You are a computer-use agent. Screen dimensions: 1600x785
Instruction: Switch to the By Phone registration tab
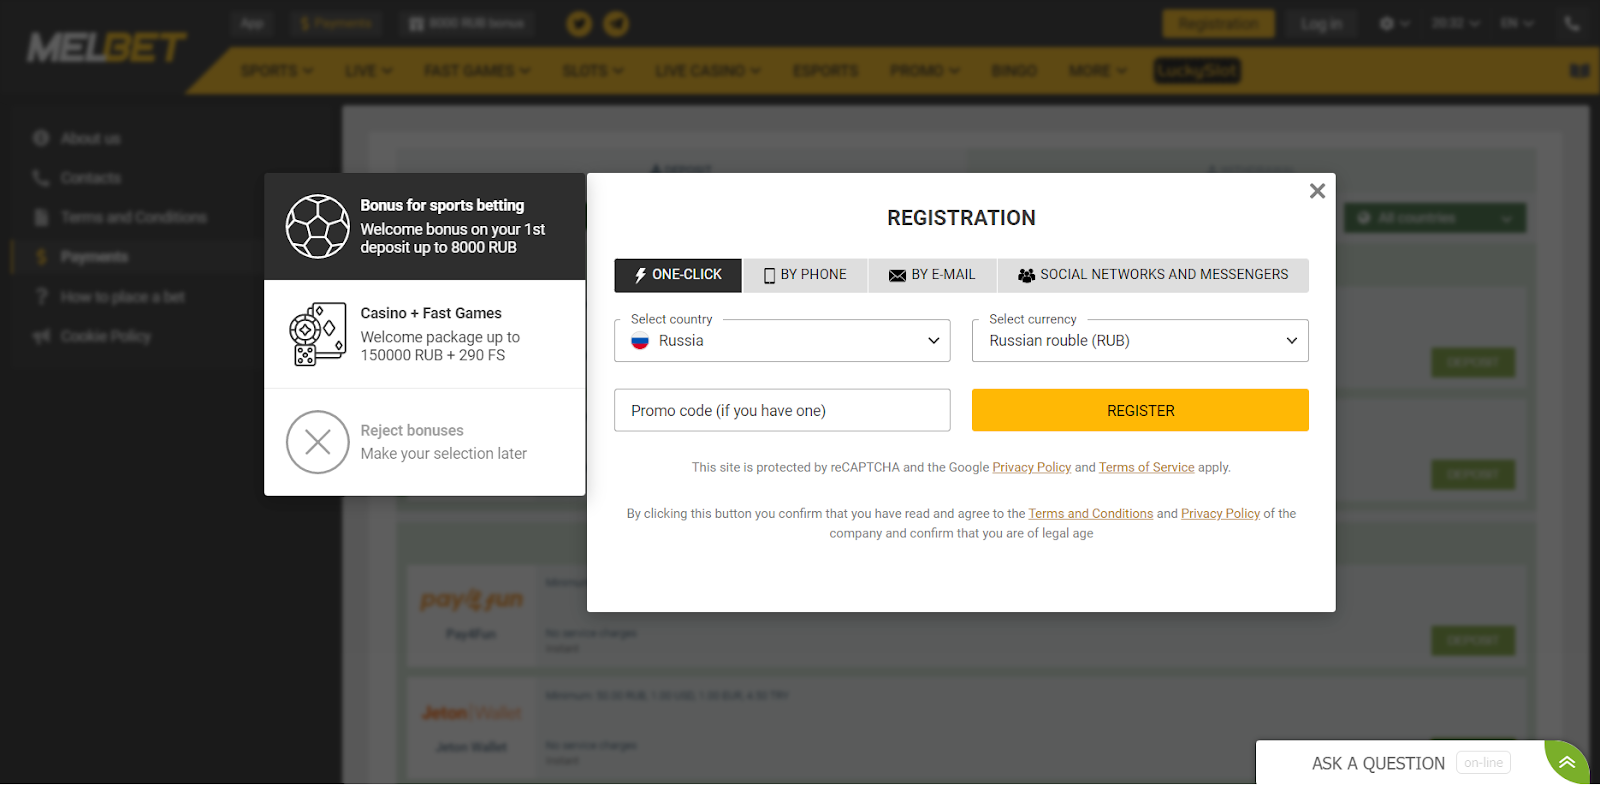click(x=805, y=275)
